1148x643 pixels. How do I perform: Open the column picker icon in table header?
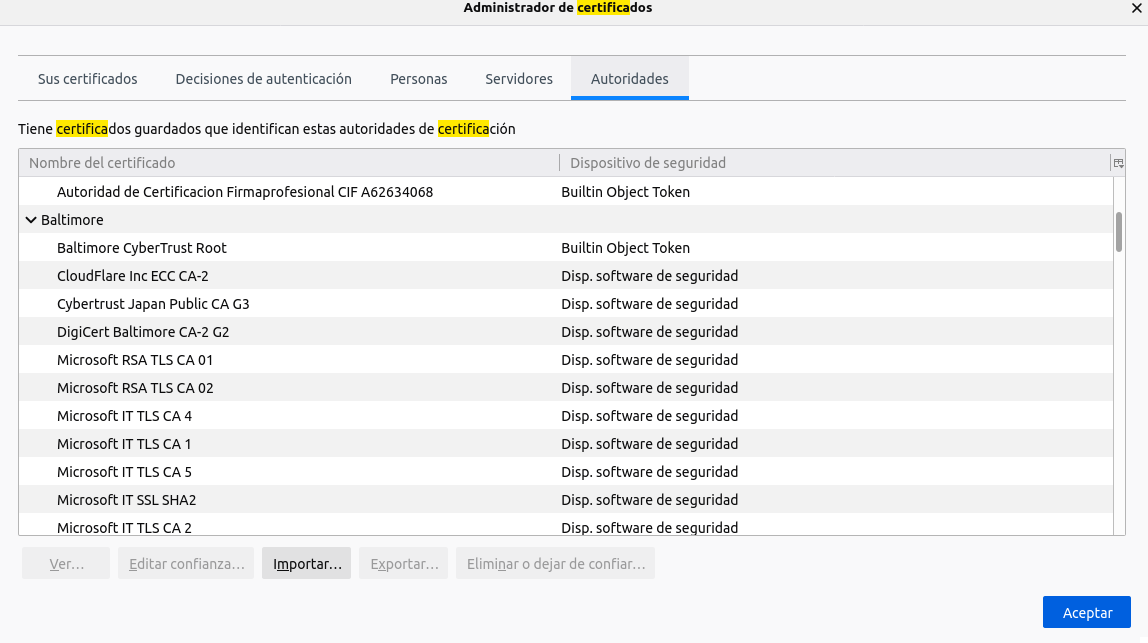[x=1118, y=163]
